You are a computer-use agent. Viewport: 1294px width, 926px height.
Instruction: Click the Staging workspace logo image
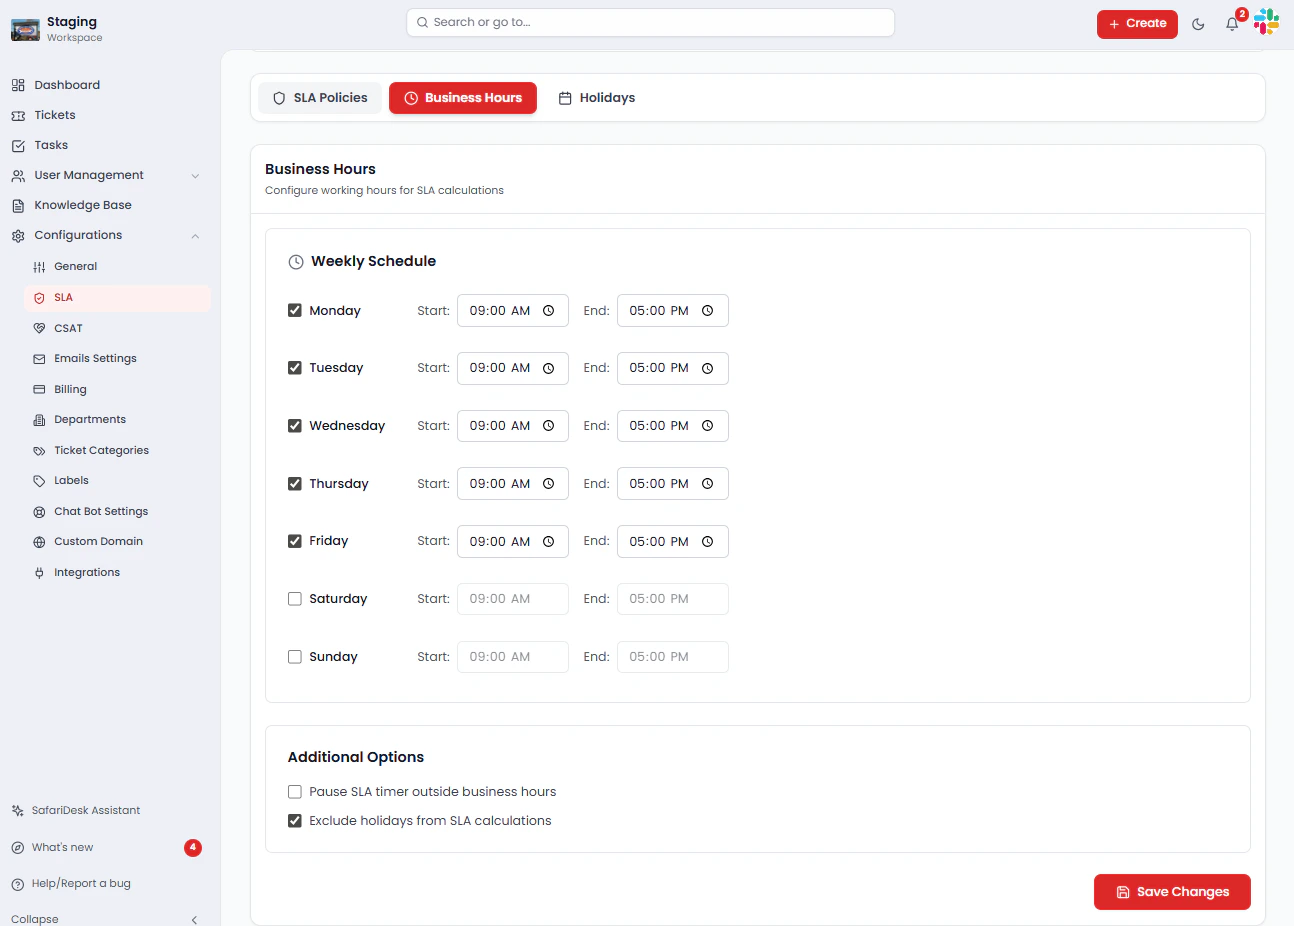pyautogui.click(x=25, y=30)
